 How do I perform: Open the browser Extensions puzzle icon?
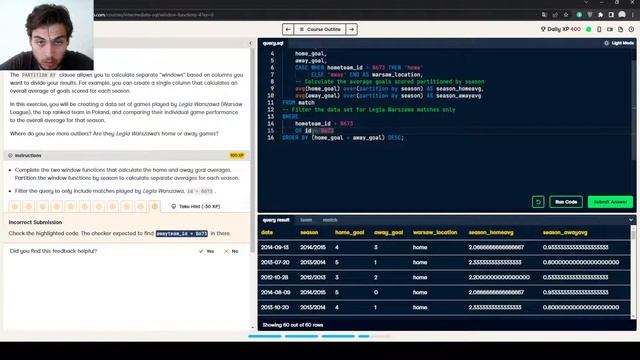[x=600, y=15]
